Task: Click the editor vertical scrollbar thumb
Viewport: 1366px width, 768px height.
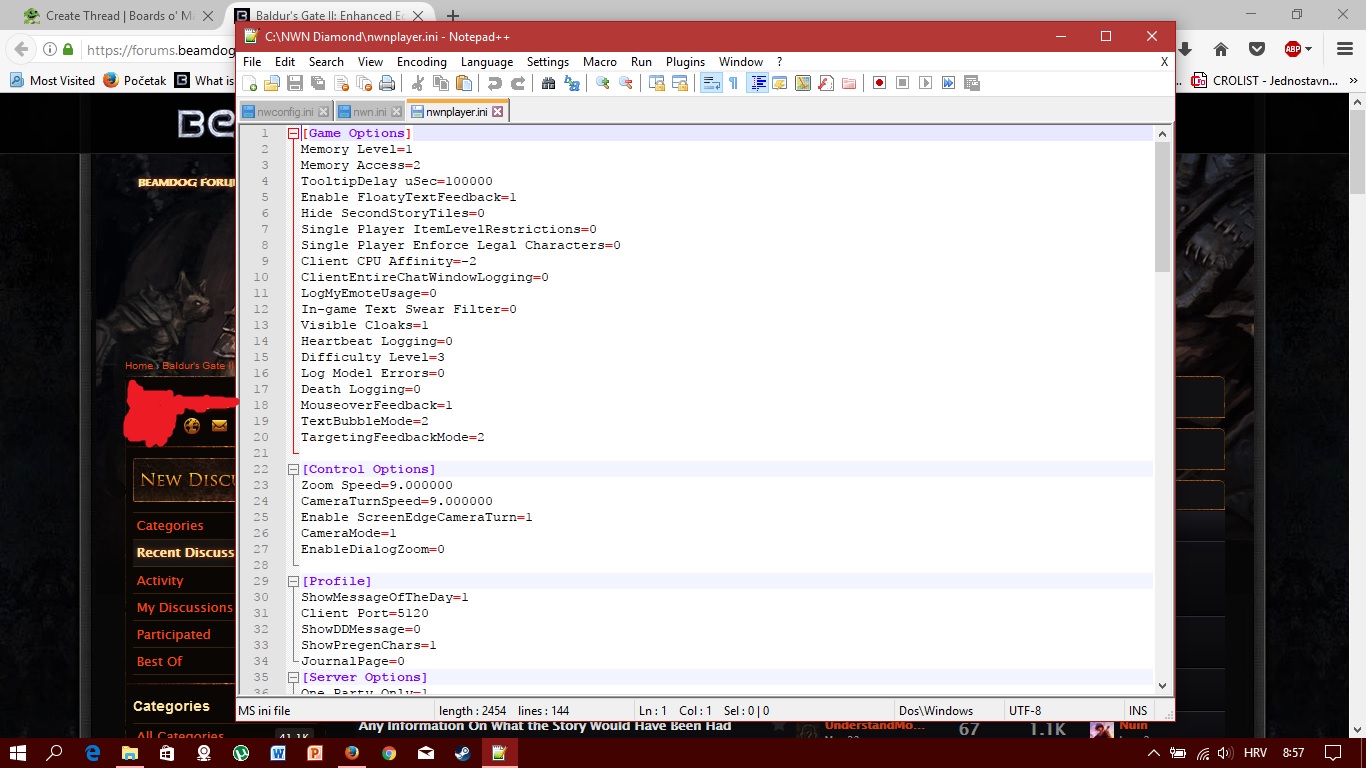Action: click(x=1162, y=206)
